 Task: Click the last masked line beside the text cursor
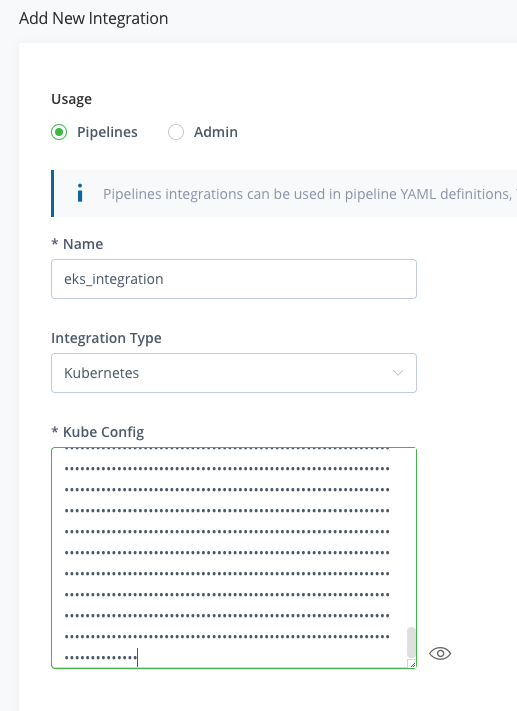coord(100,657)
